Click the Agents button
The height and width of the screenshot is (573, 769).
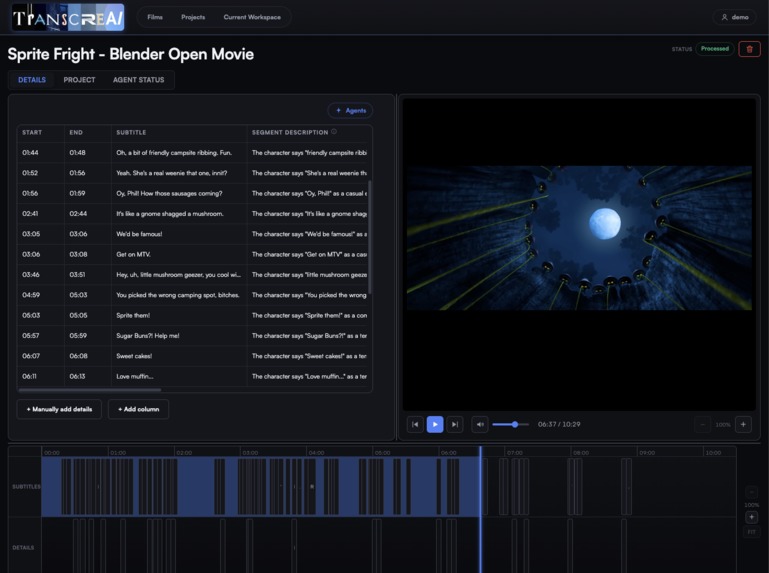pyautogui.click(x=350, y=110)
